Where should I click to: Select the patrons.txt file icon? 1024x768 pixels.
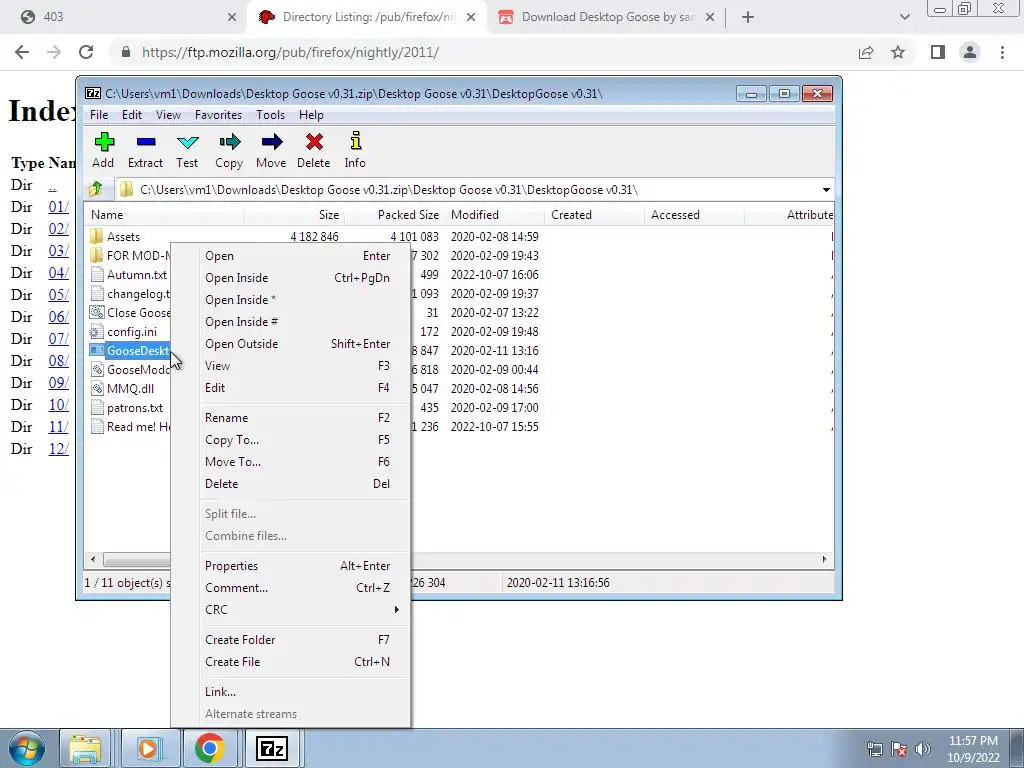97,408
